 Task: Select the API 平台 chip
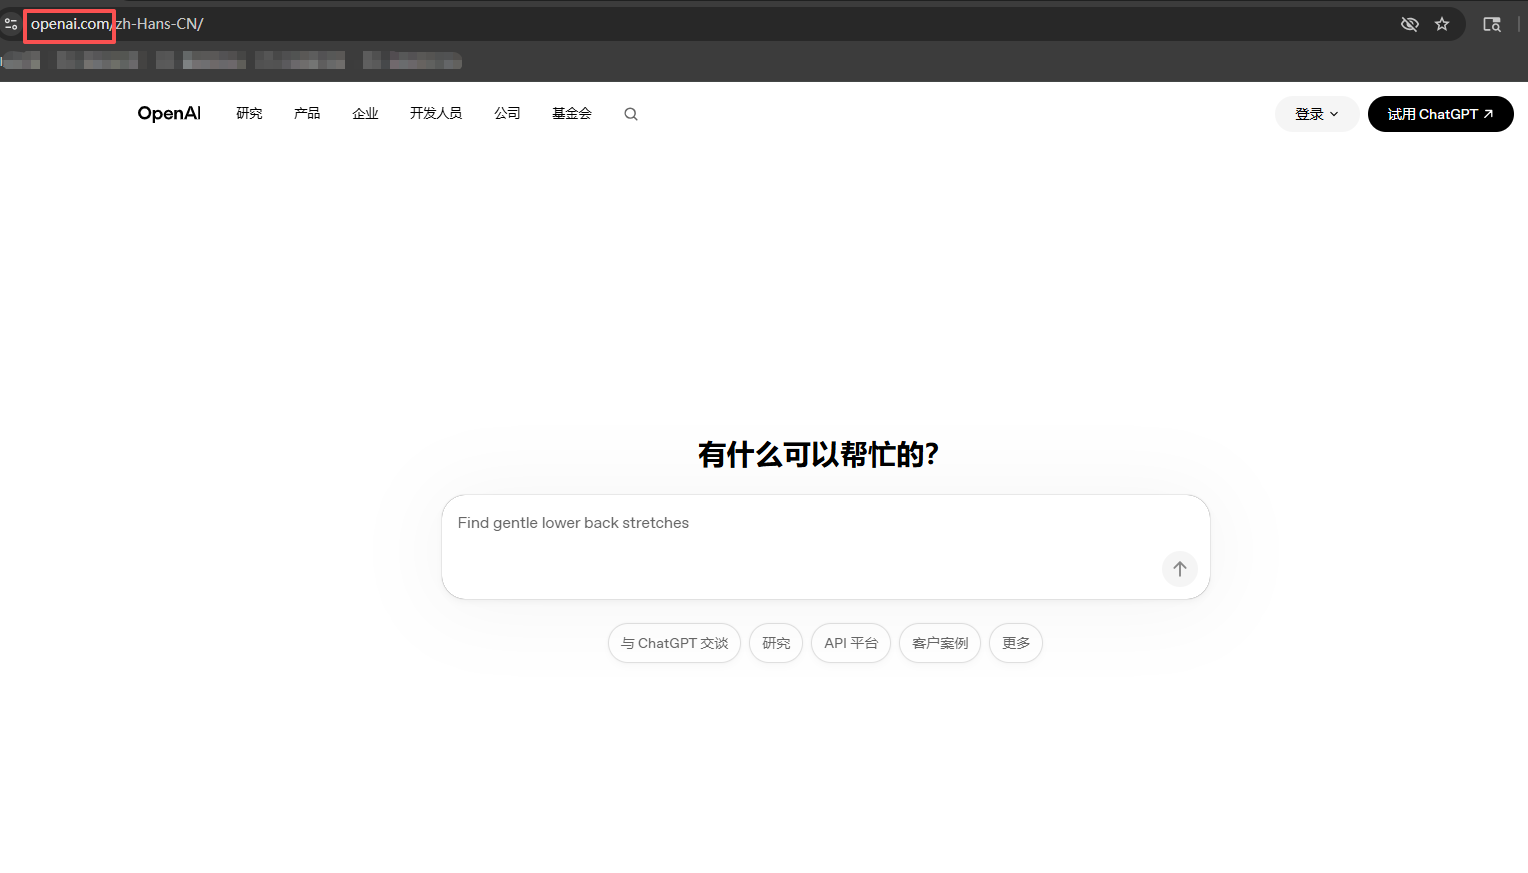click(851, 643)
